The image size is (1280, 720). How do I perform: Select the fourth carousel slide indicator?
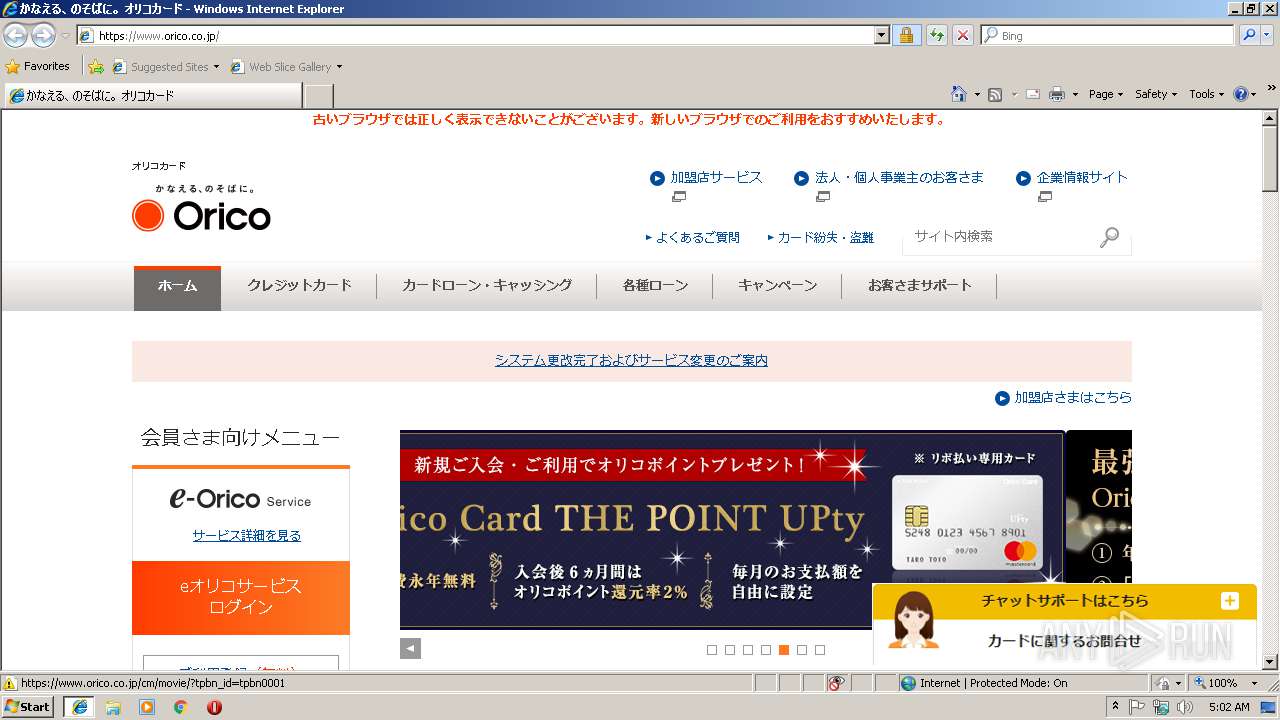[x=766, y=650]
